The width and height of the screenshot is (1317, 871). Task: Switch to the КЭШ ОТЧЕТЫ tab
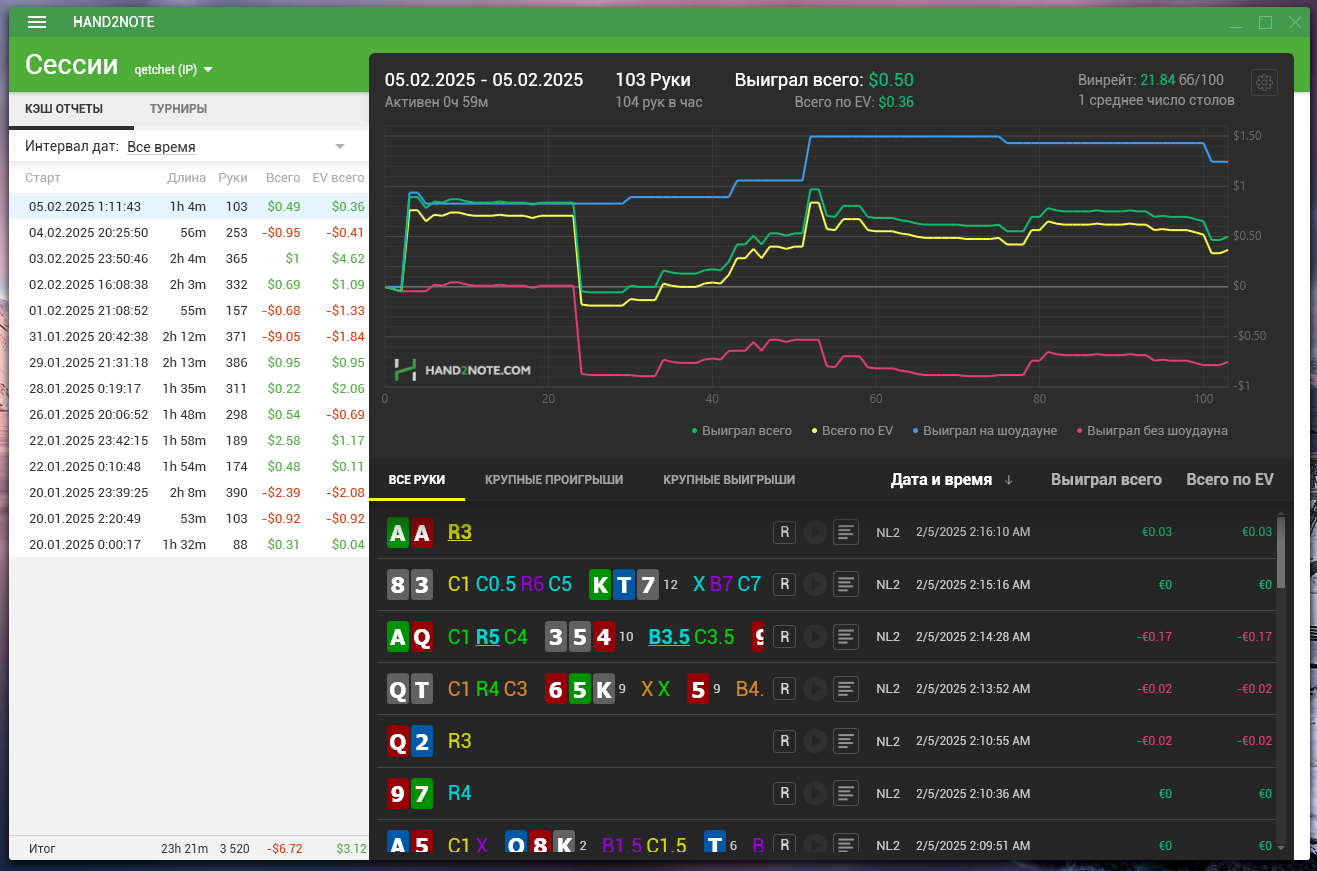pyautogui.click(x=71, y=109)
